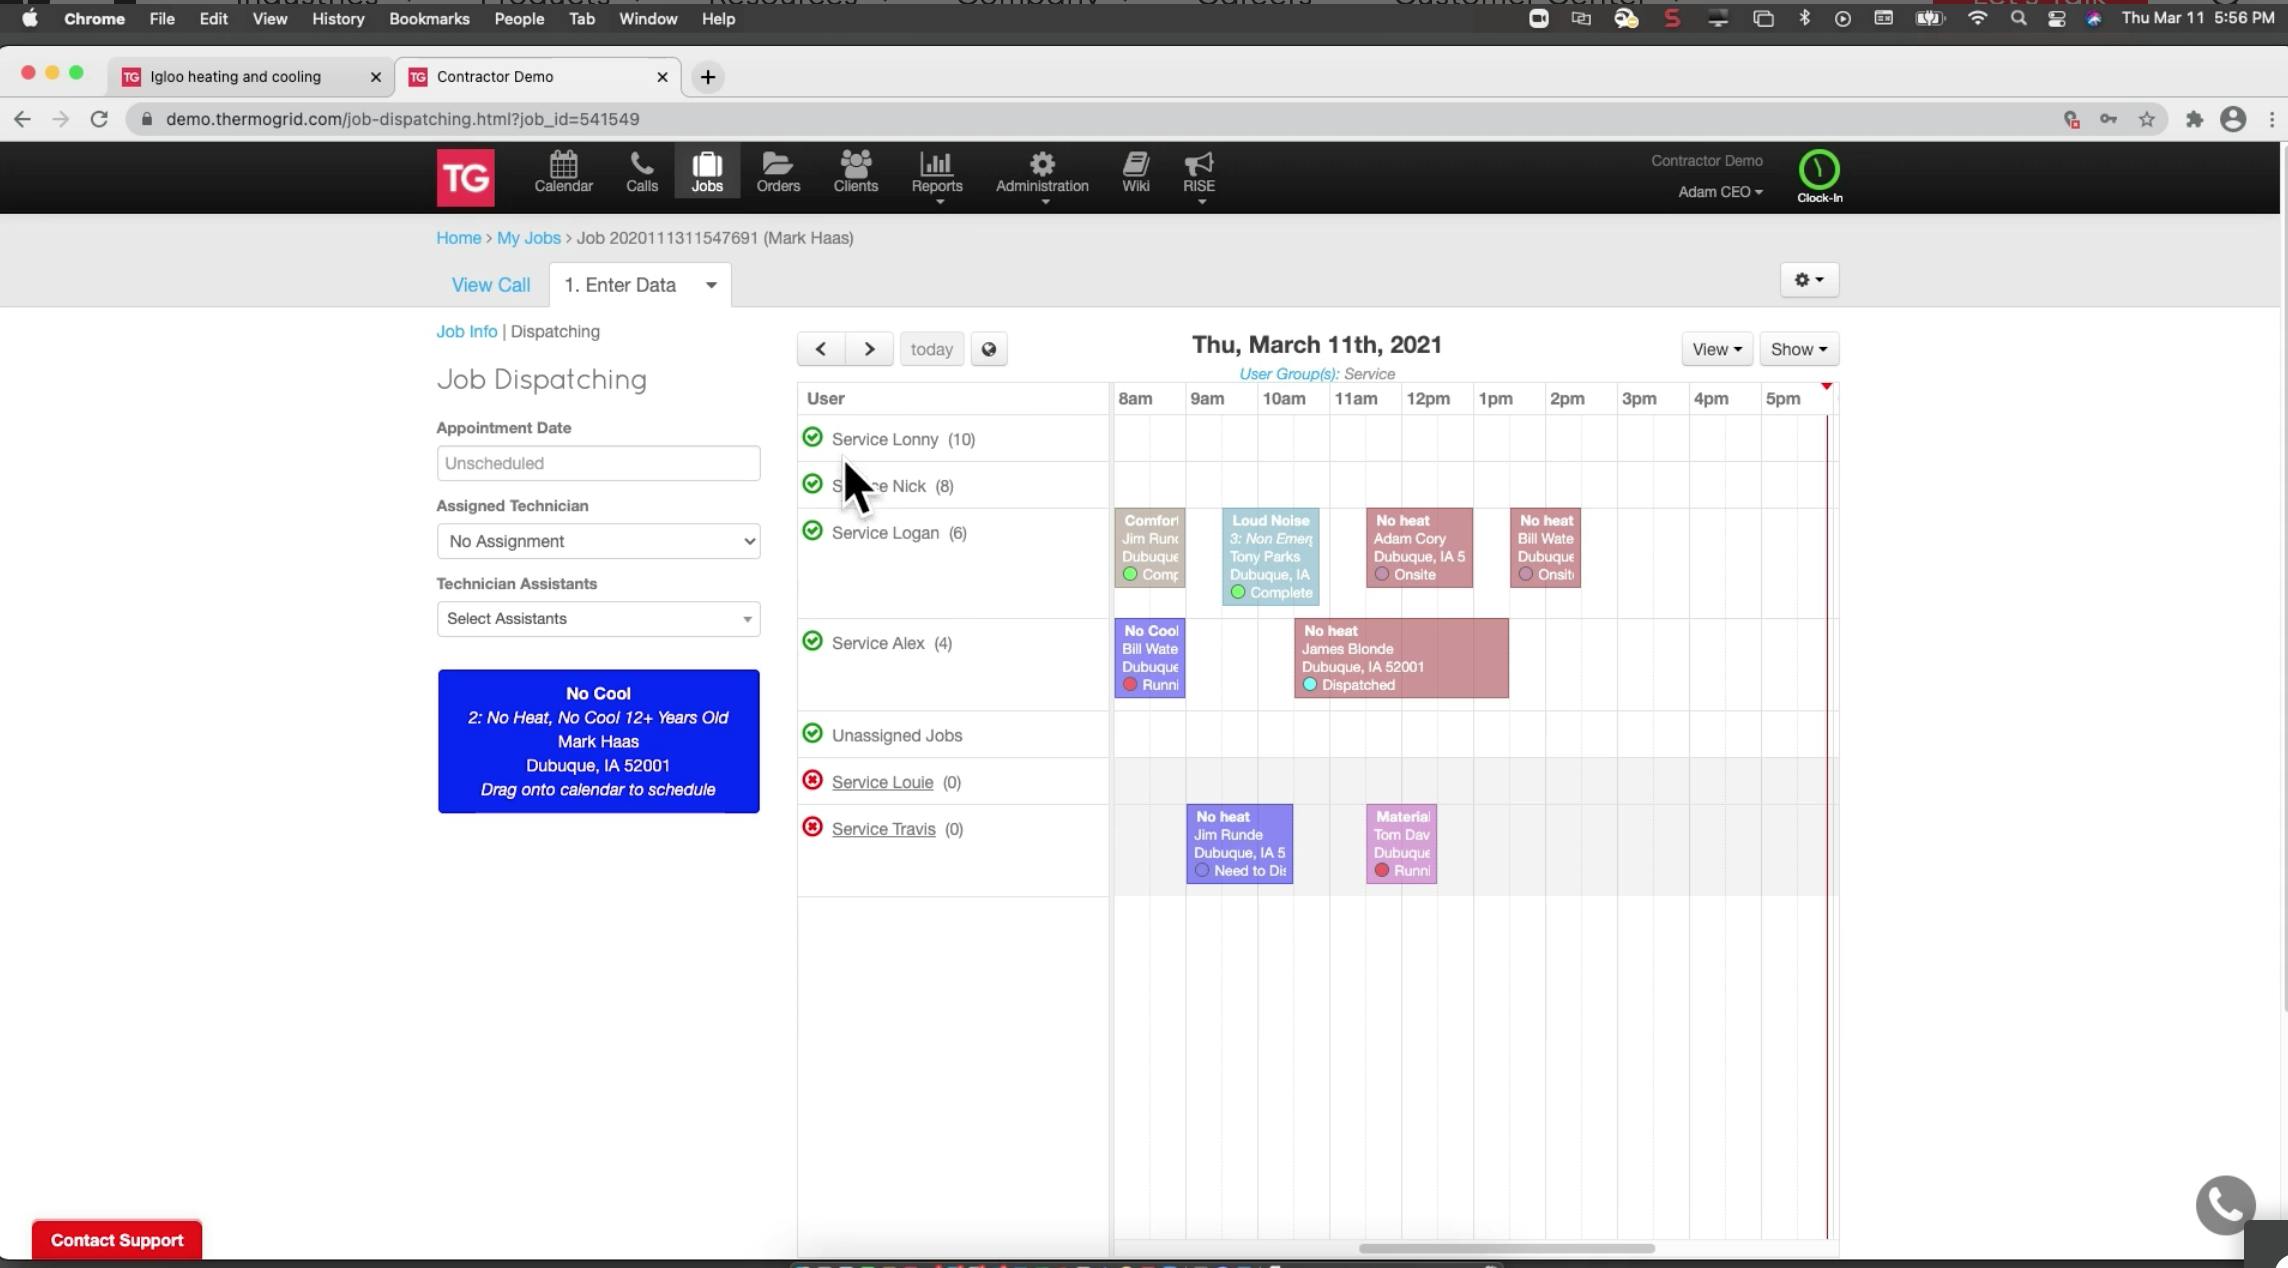Screen dimensions: 2288x1268
Task: Open the Wiki module
Action: [x=1135, y=172]
